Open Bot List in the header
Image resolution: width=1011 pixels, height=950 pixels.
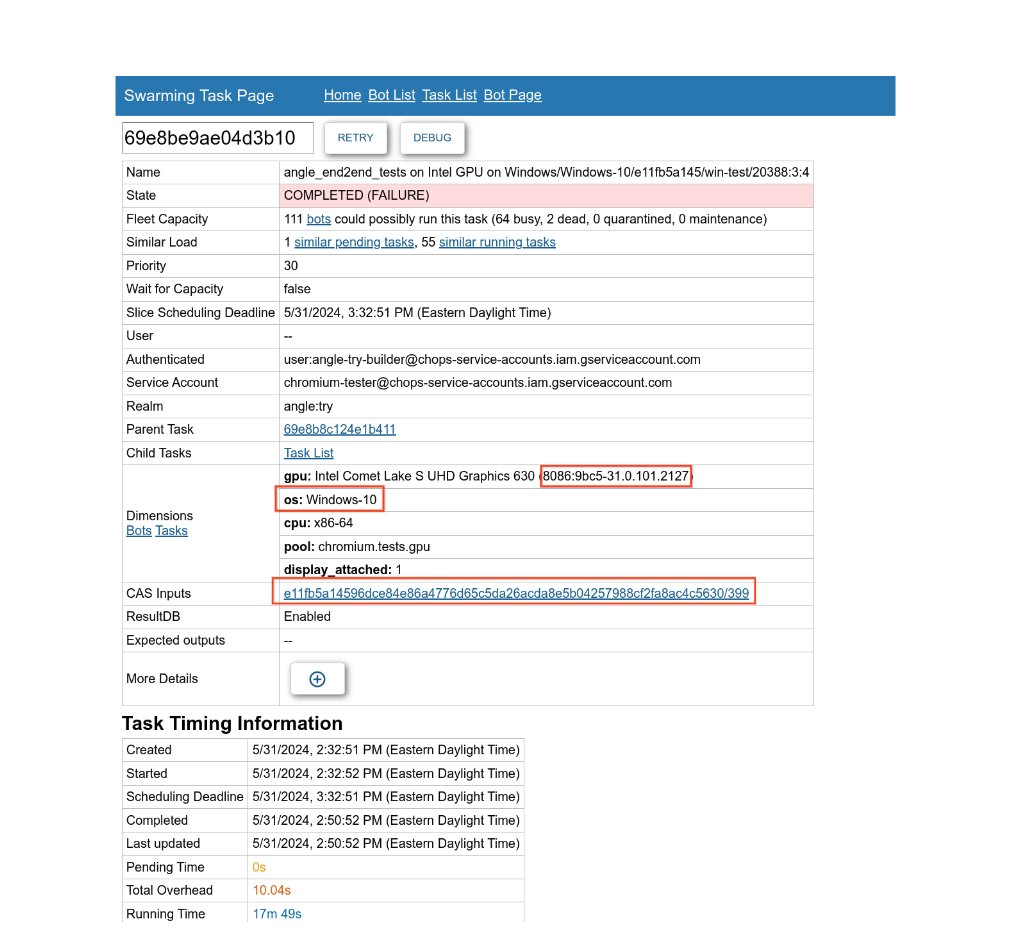(x=391, y=95)
